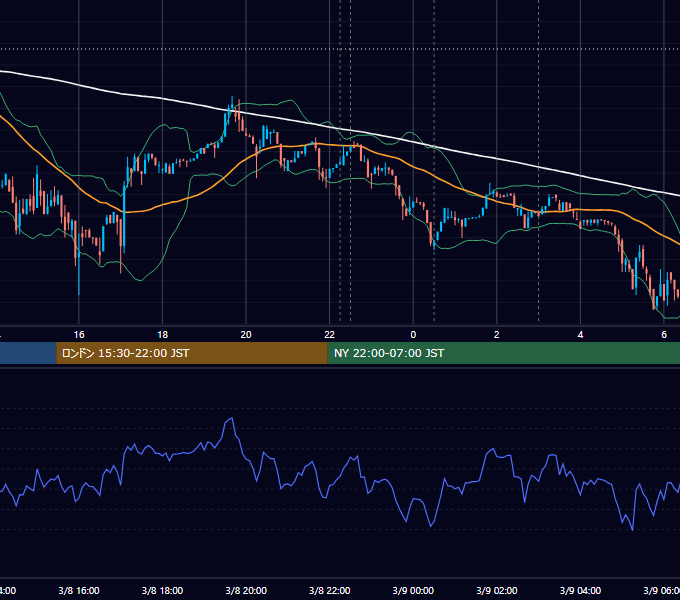Click the blue session bar before London

point(28,353)
